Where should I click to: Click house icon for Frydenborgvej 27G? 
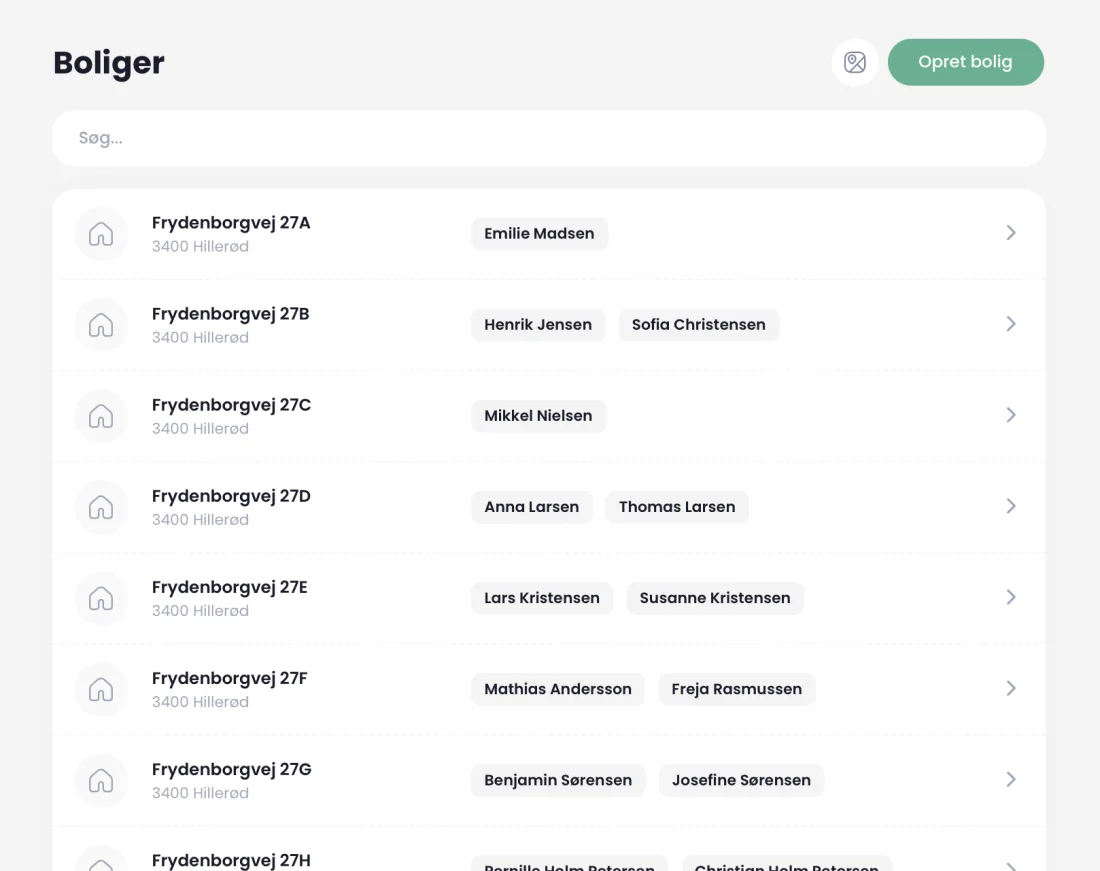[101, 781]
